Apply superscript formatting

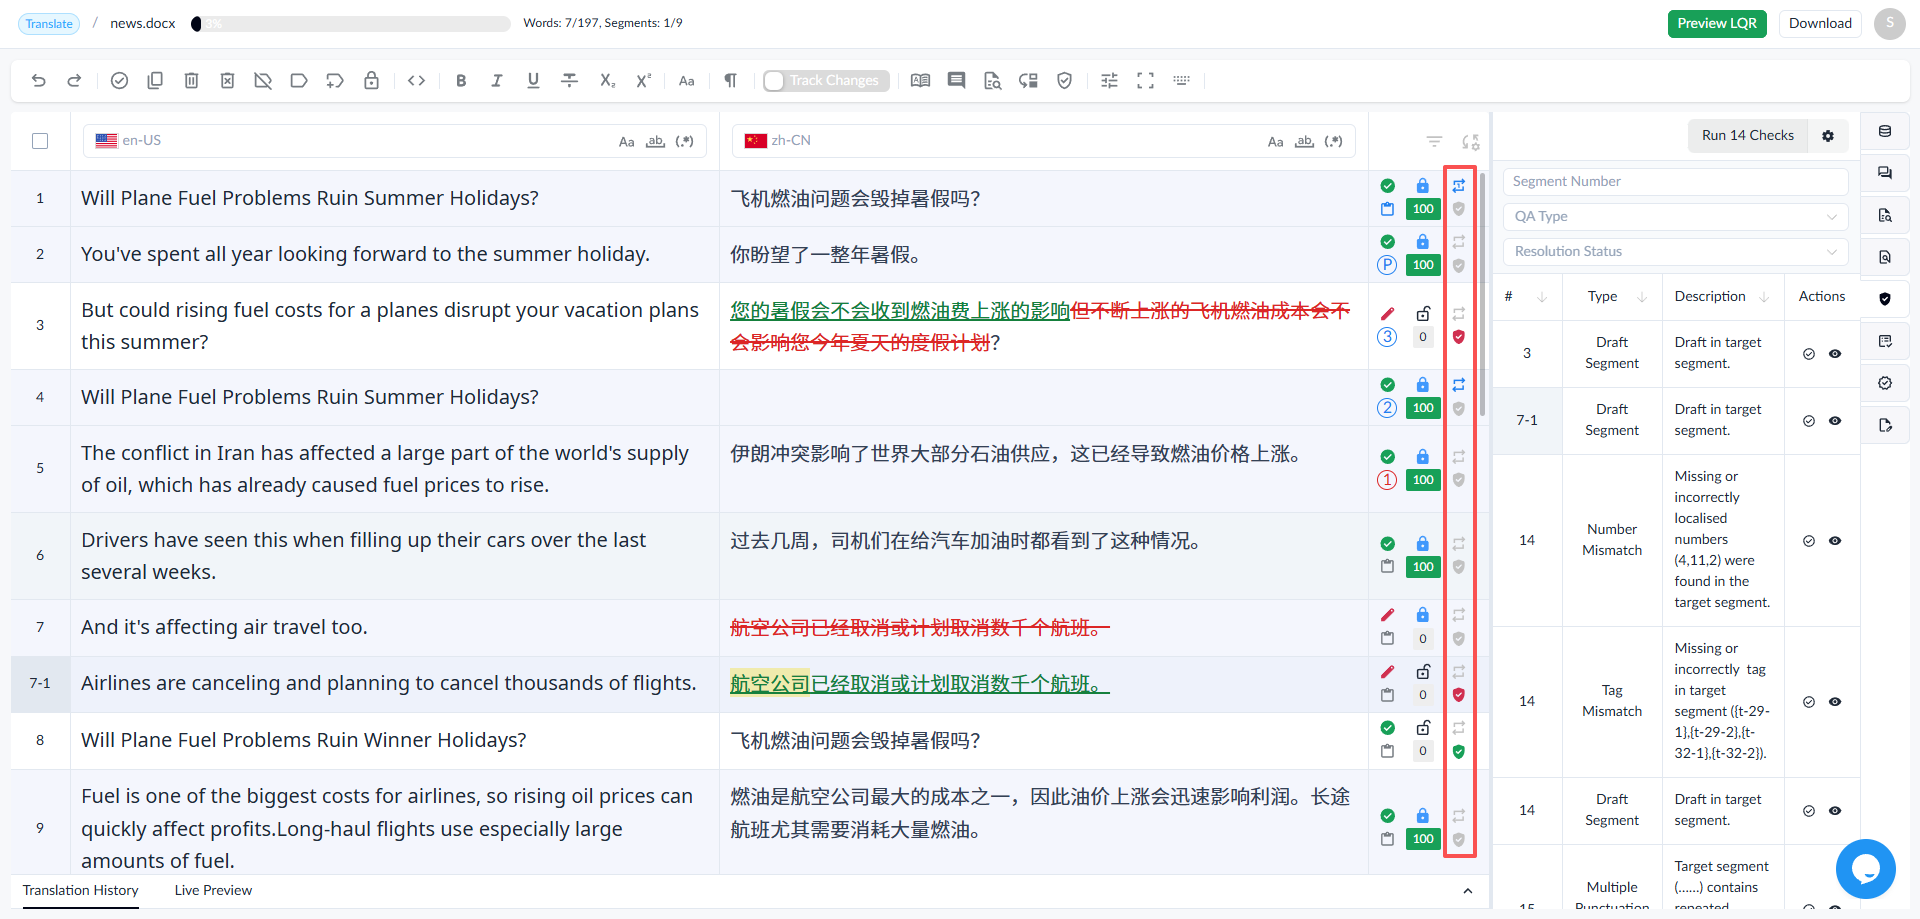(643, 81)
